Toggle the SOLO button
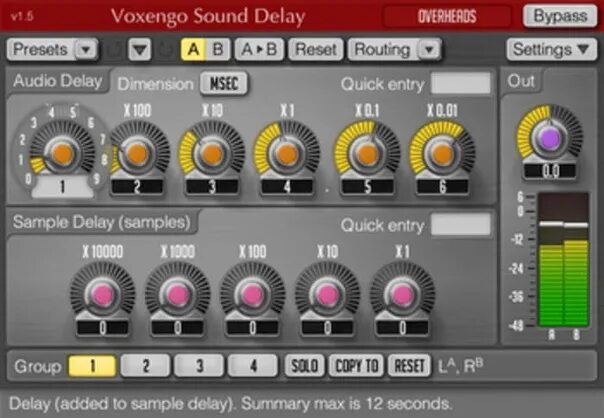Viewport: 604px width, 418px height. click(x=304, y=366)
